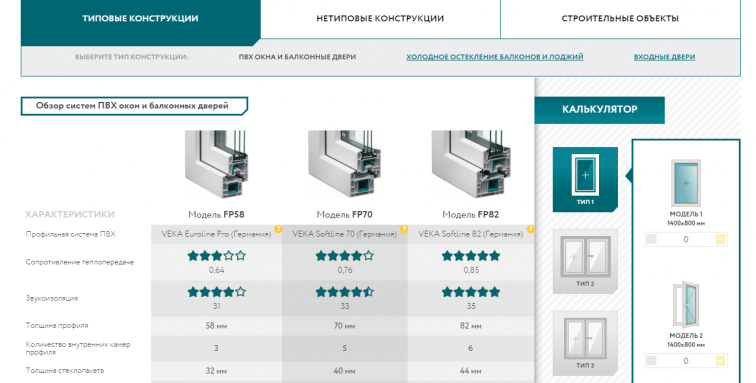Click the help icon for VEKA Softline 82

pos(530,229)
